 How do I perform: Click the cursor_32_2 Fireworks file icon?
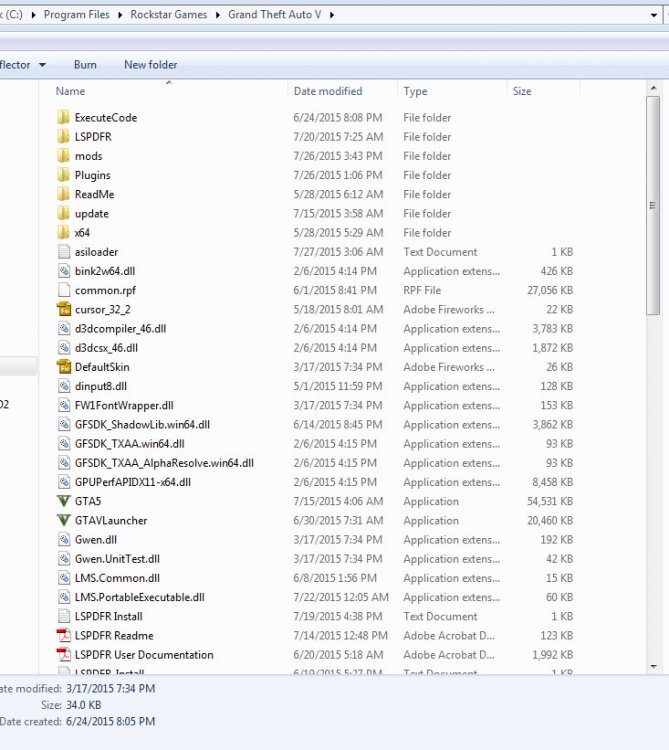pyautogui.click(x=64, y=309)
